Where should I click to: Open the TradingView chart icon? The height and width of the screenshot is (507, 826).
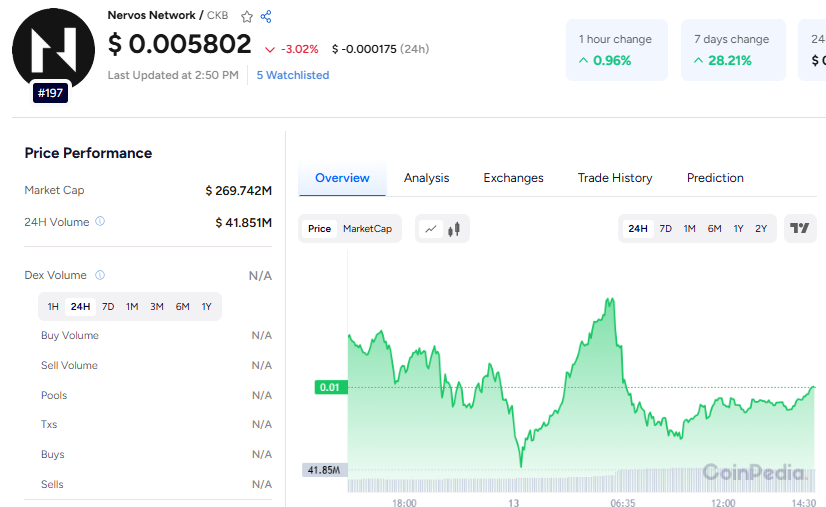(800, 228)
